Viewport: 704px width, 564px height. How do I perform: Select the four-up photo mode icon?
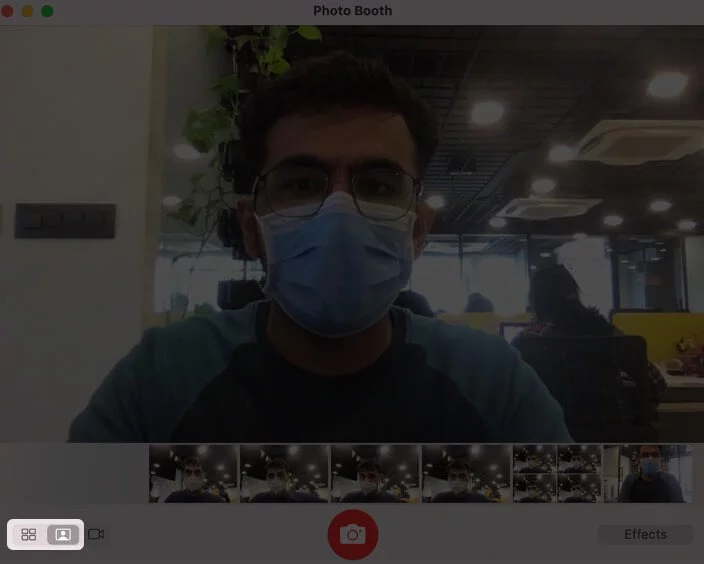click(x=29, y=534)
